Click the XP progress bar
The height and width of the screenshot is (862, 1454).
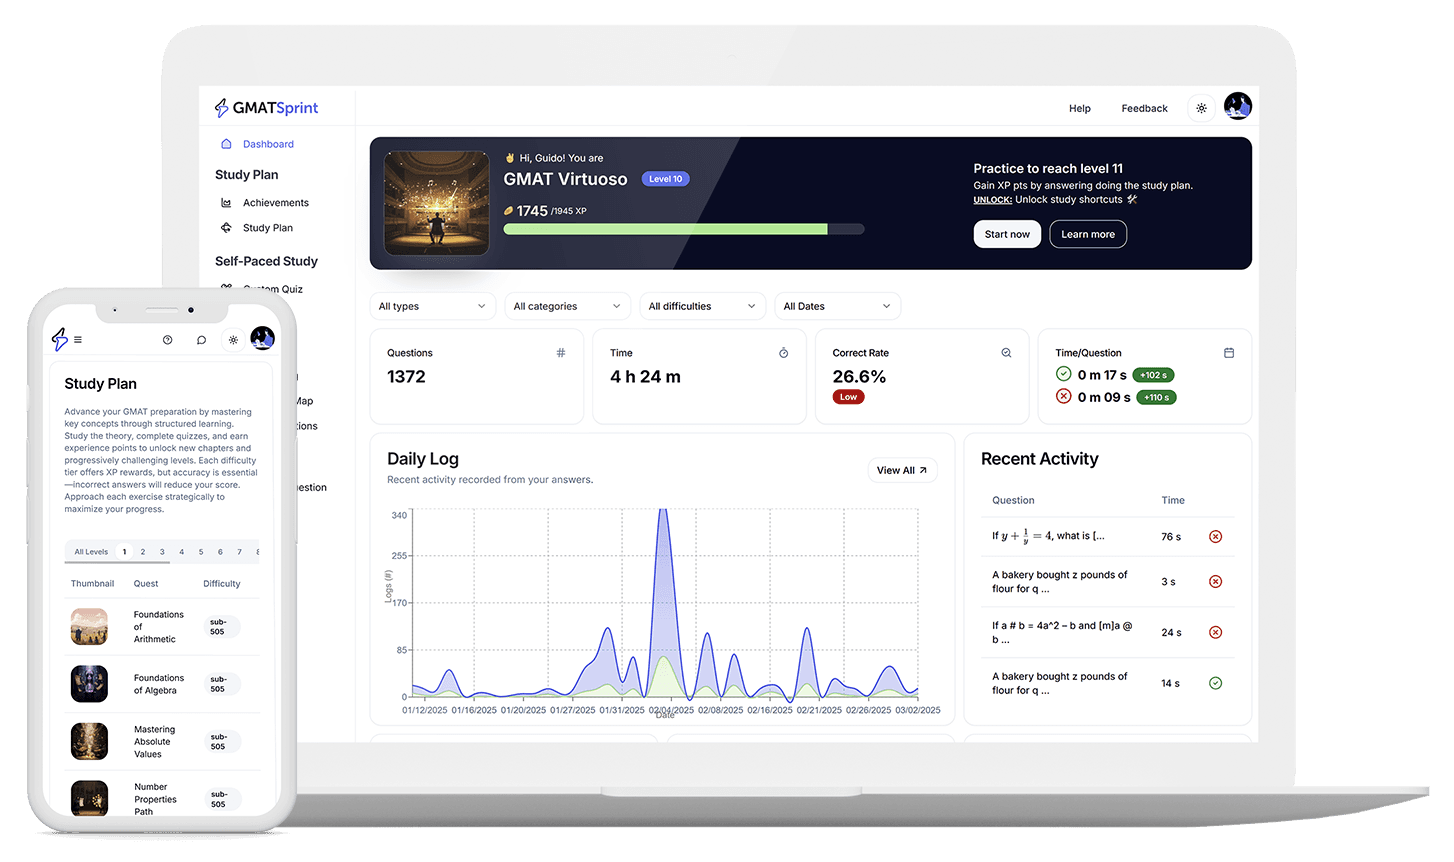click(684, 229)
